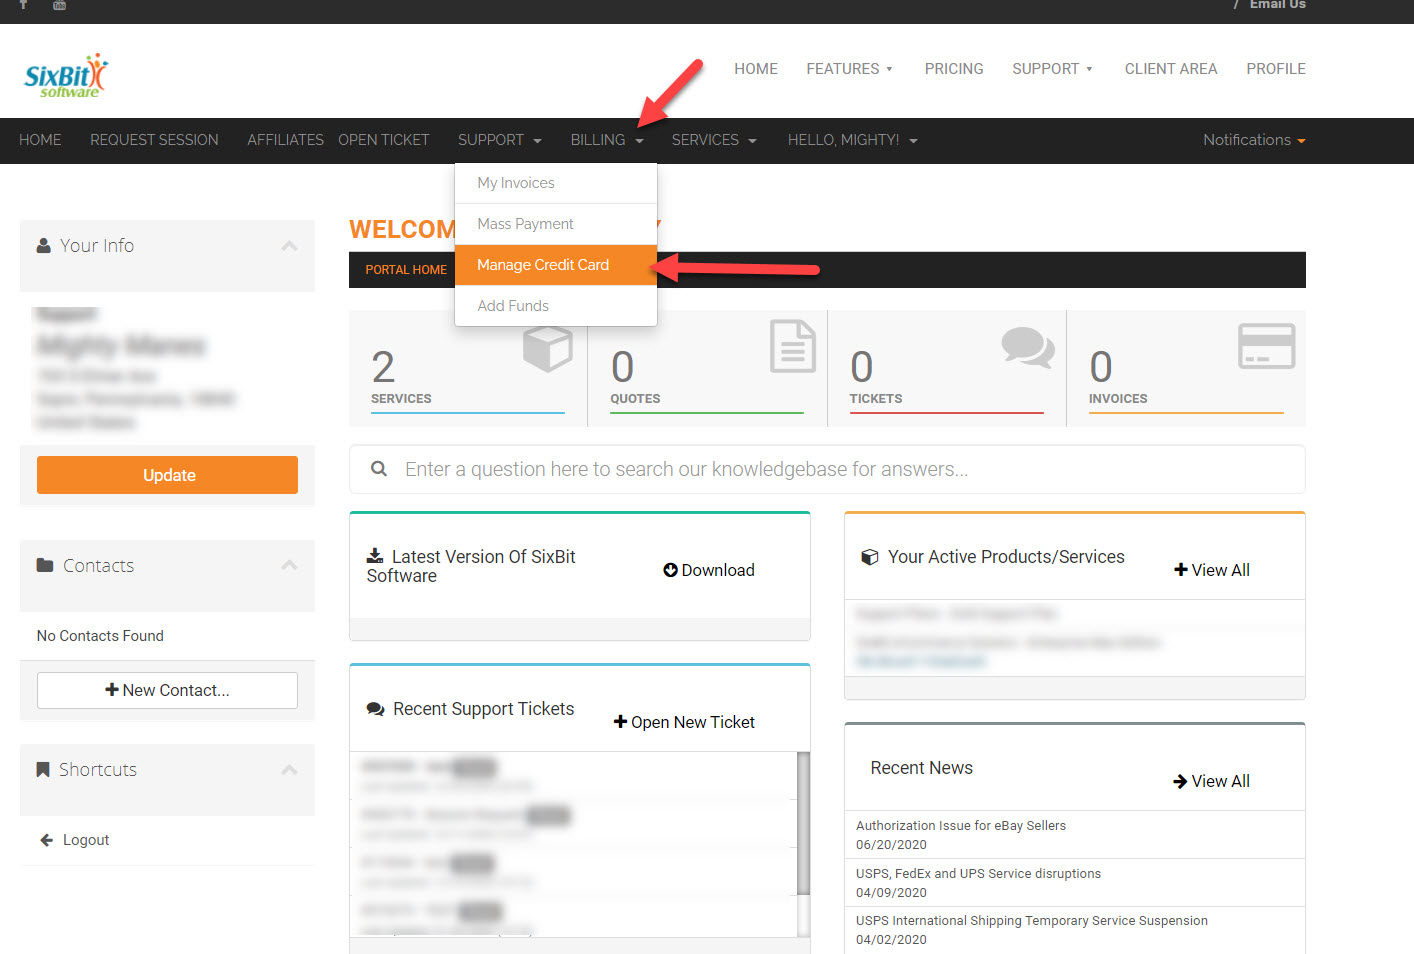Open the Notifications dropdown
The height and width of the screenshot is (954, 1414).
point(1254,140)
